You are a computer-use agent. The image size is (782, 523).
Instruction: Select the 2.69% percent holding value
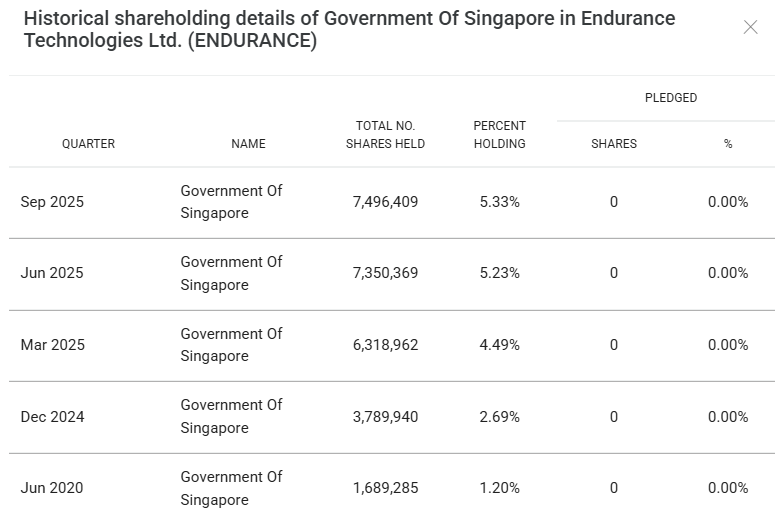pyautogui.click(x=499, y=417)
